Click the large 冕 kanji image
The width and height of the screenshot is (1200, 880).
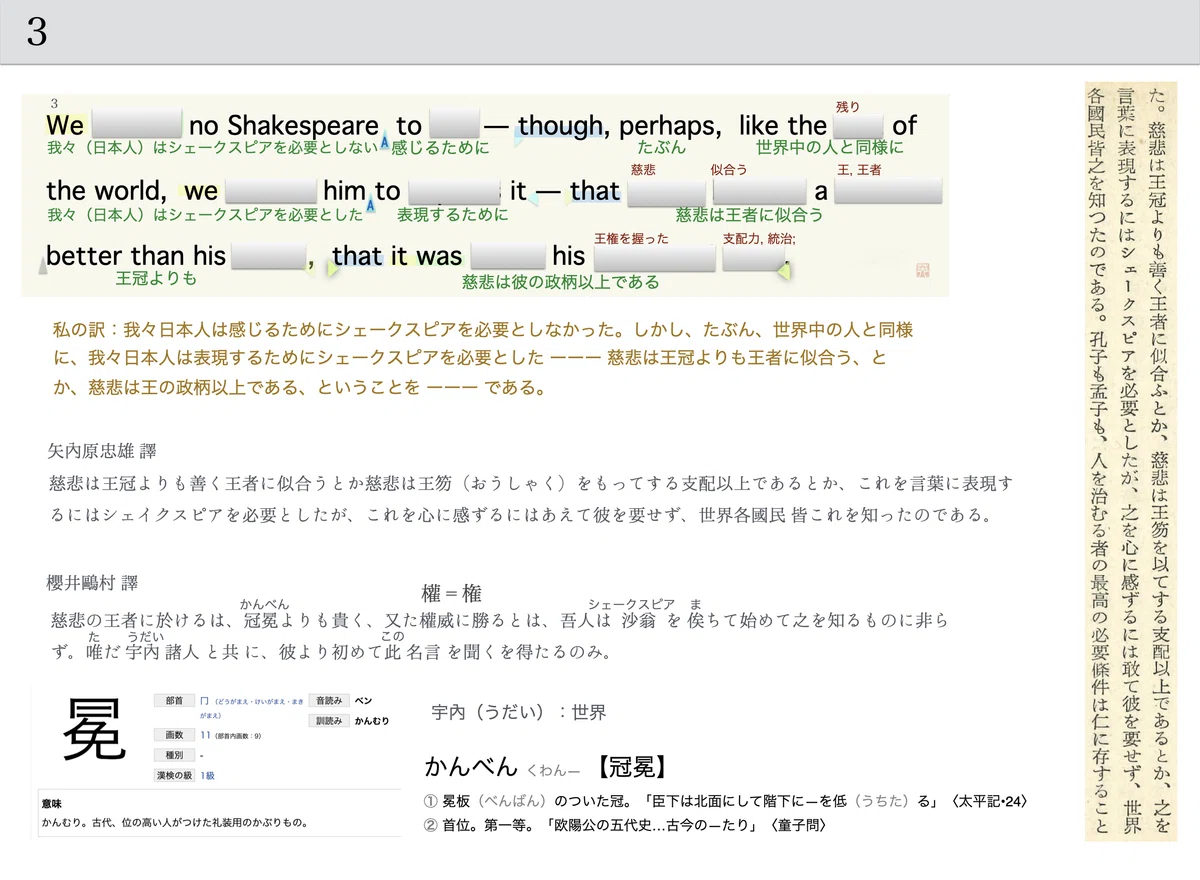94,730
